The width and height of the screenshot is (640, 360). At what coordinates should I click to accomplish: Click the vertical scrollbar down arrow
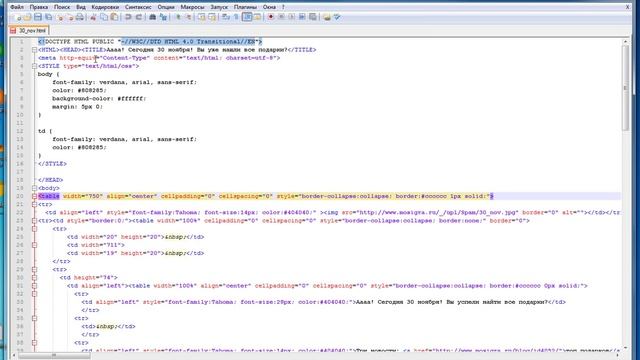(x=625, y=348)
